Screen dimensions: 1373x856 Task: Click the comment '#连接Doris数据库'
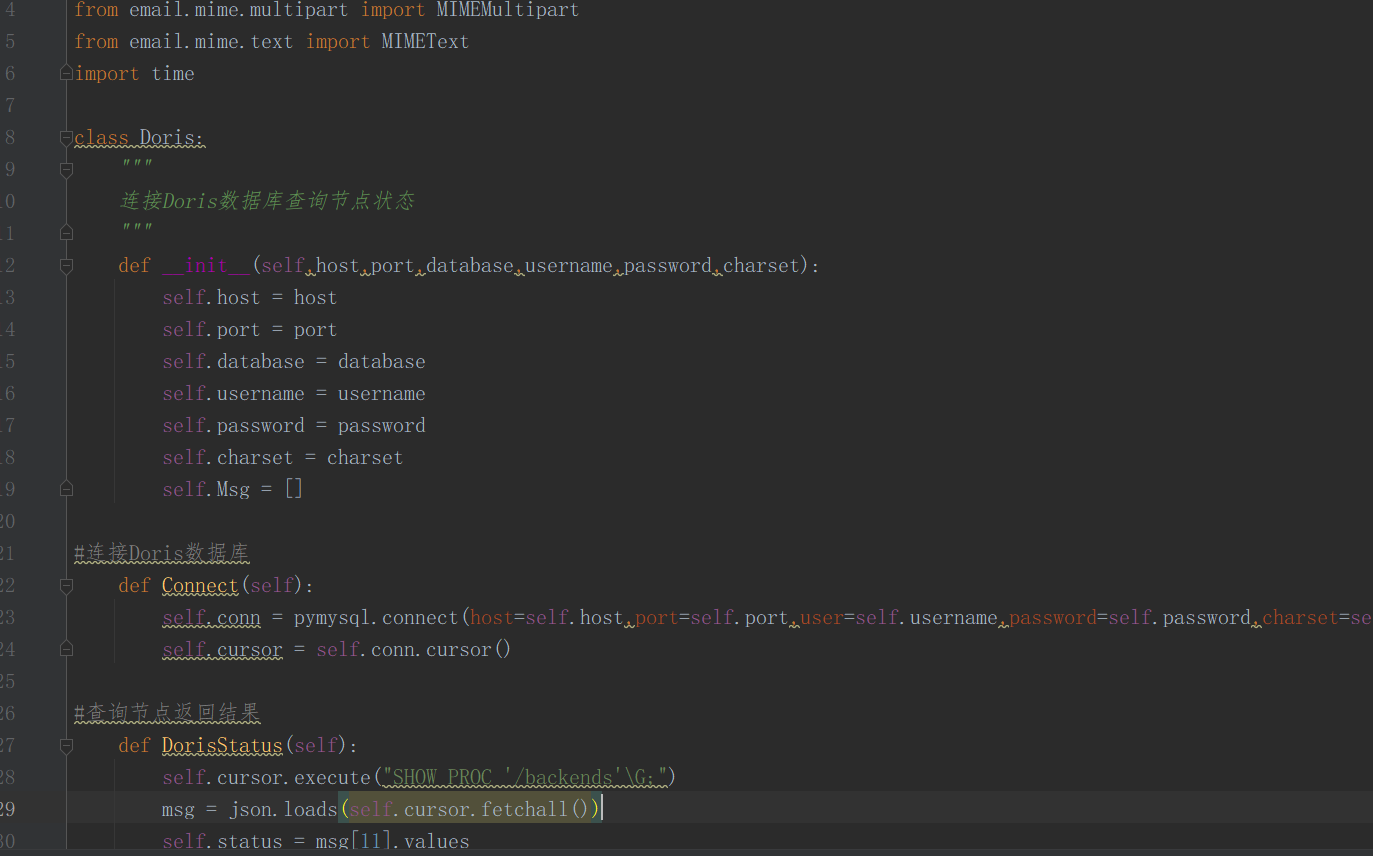coord(161,553)
